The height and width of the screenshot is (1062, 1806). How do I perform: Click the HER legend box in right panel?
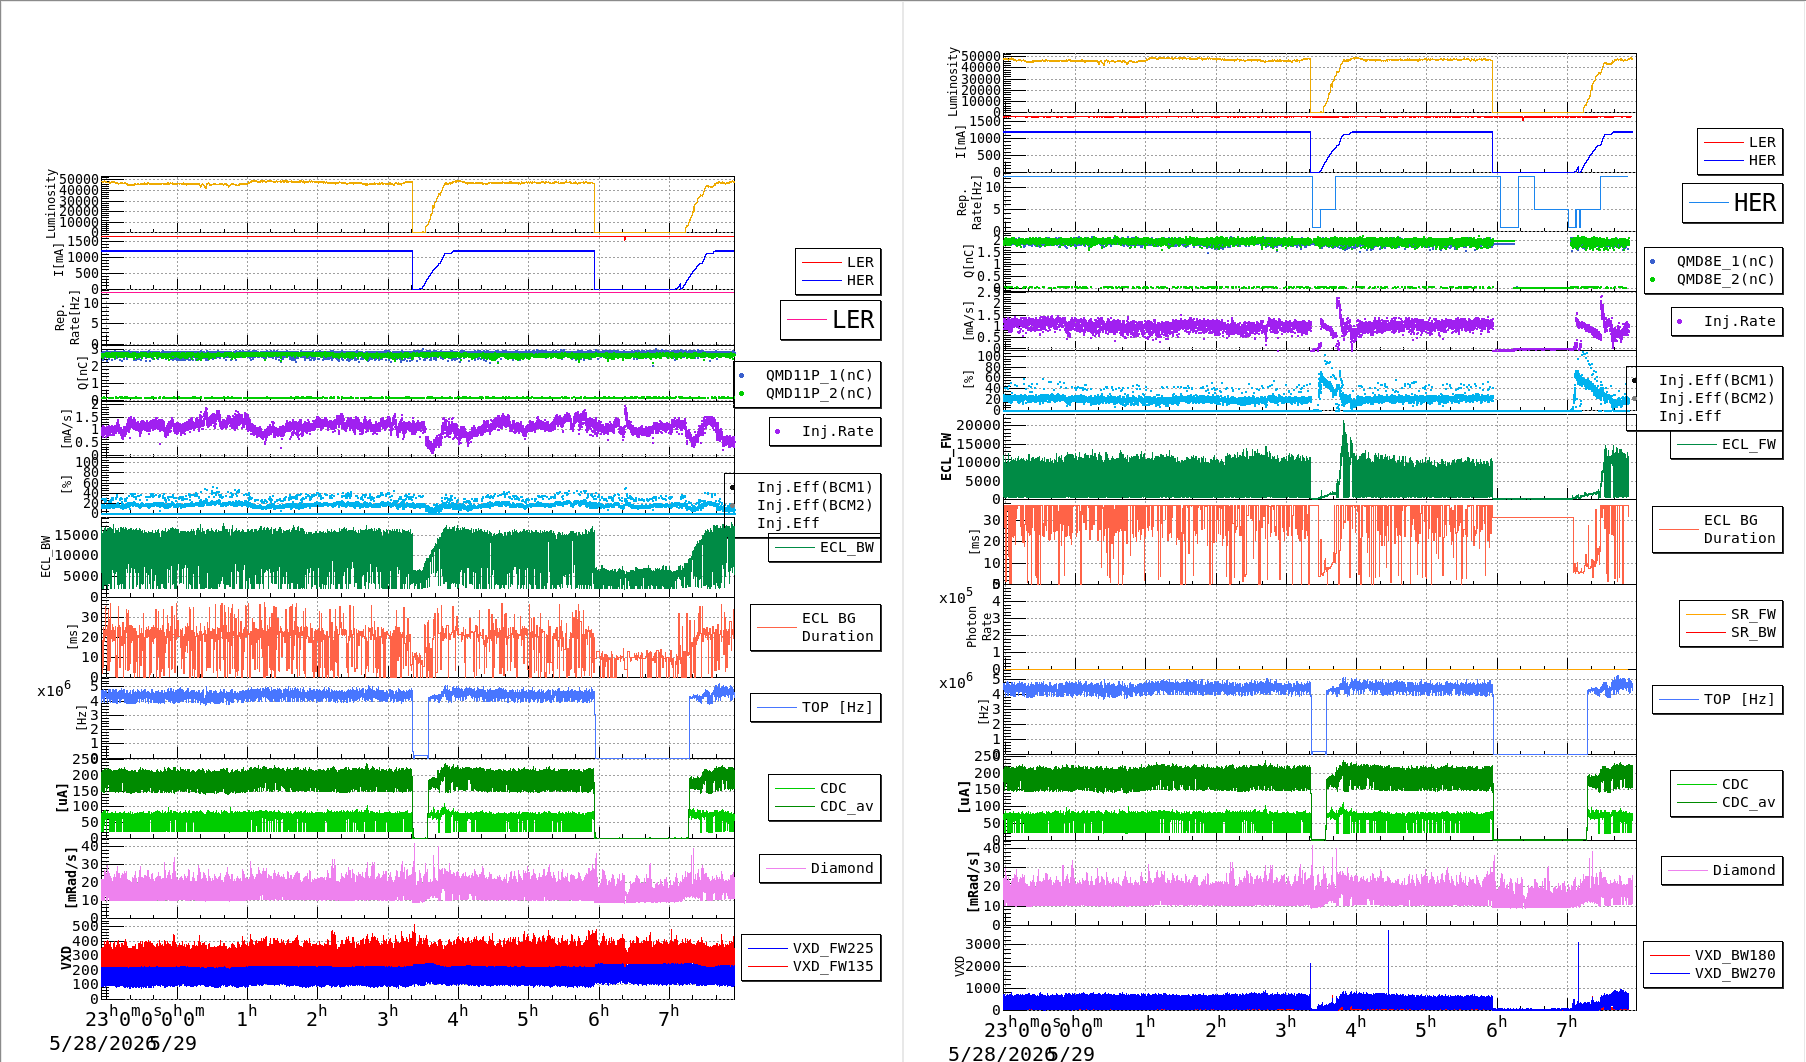(1732, 203)
